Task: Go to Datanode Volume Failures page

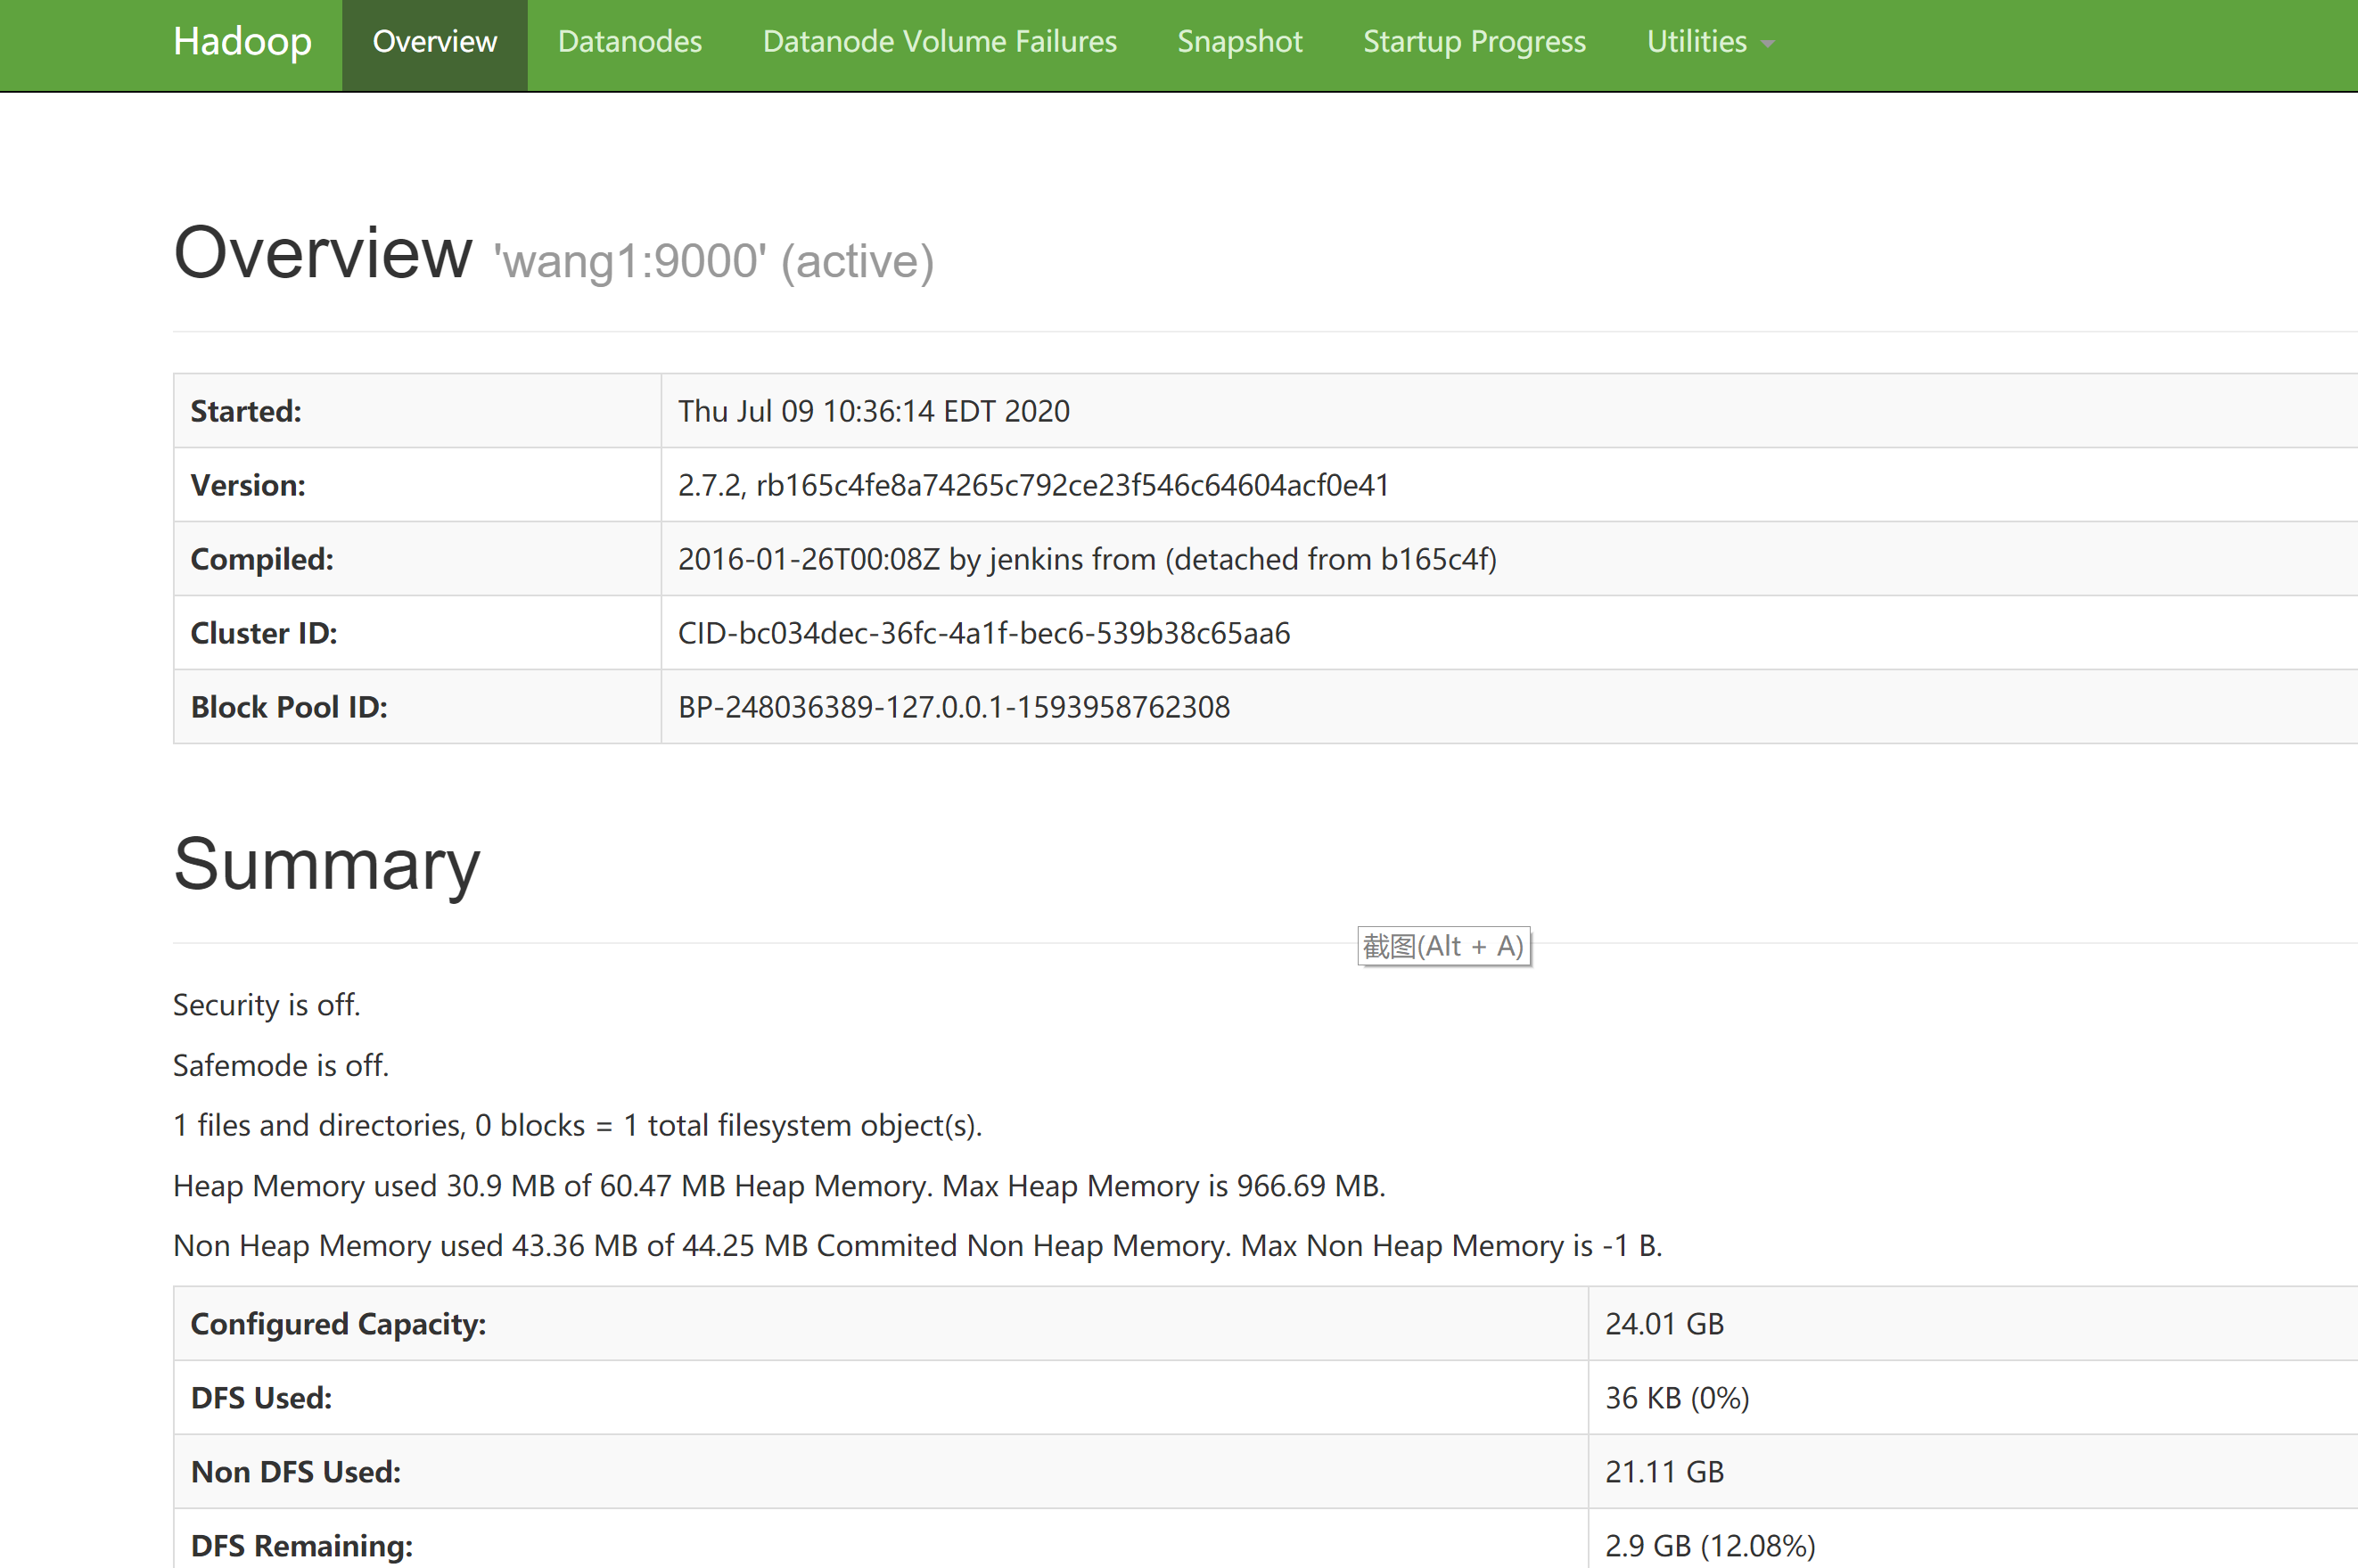Action: (939, 42)
